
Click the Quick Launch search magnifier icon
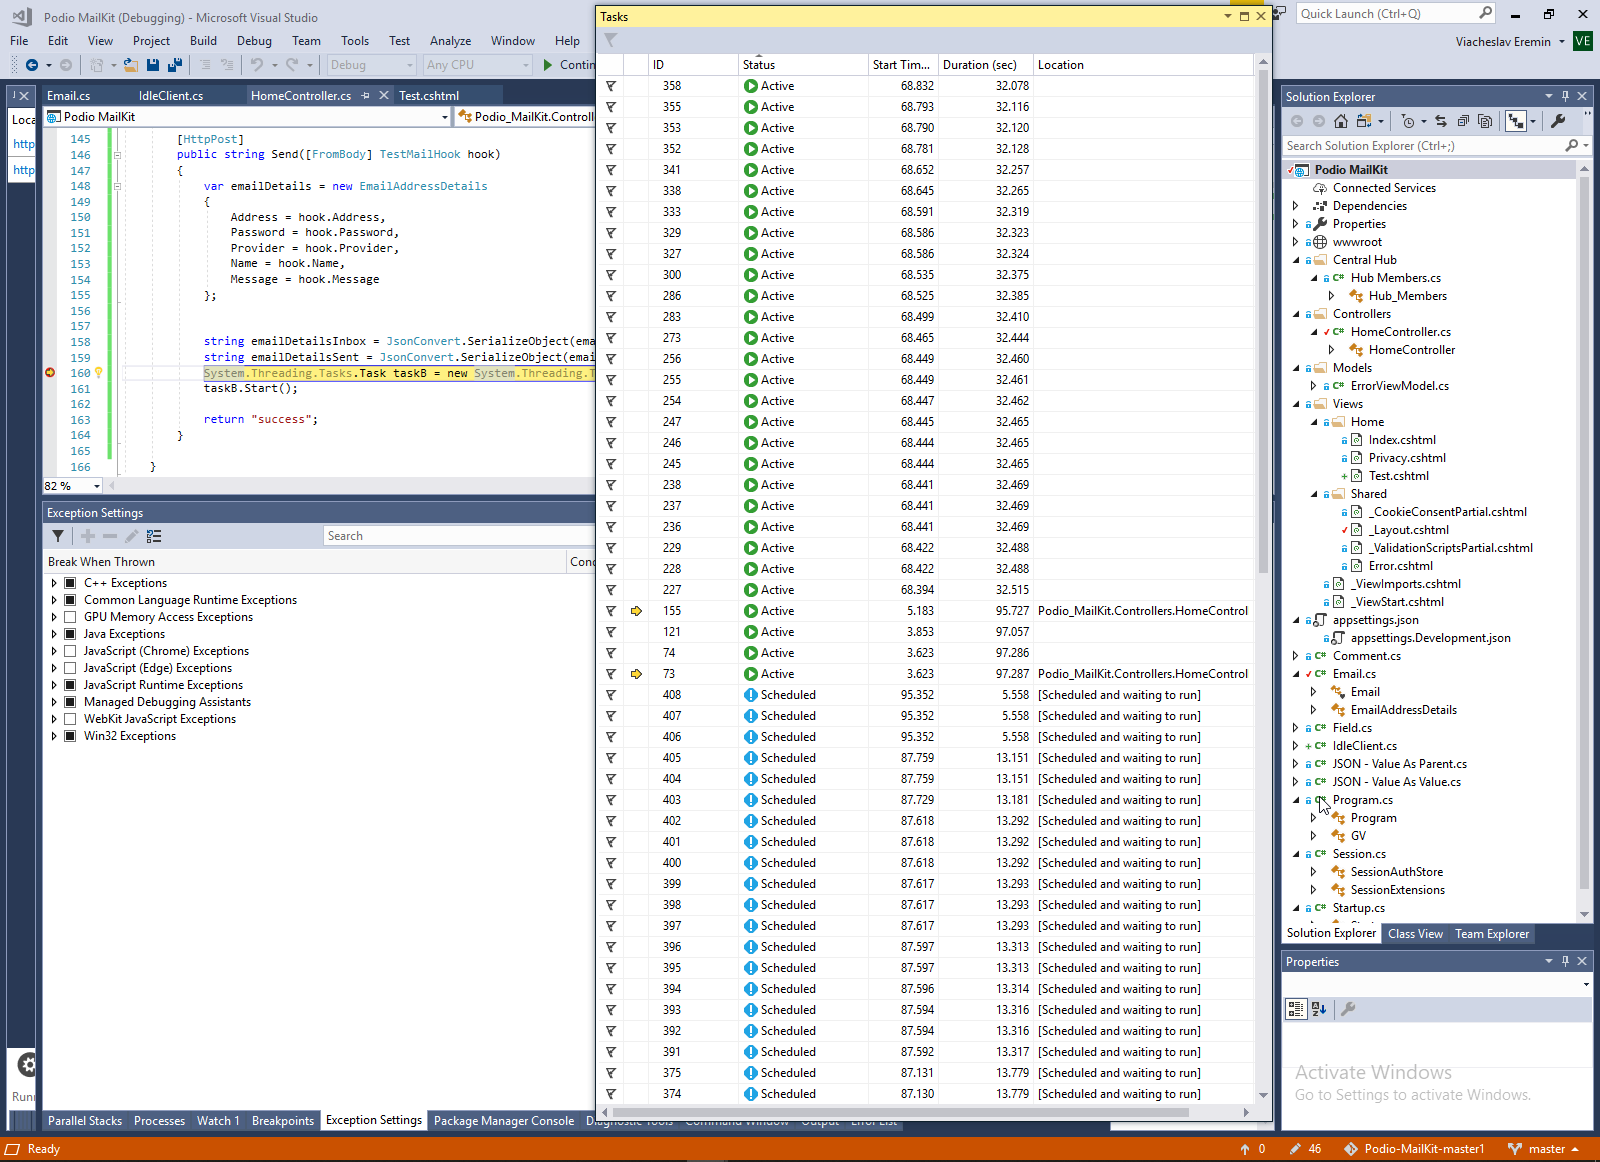1485,13
